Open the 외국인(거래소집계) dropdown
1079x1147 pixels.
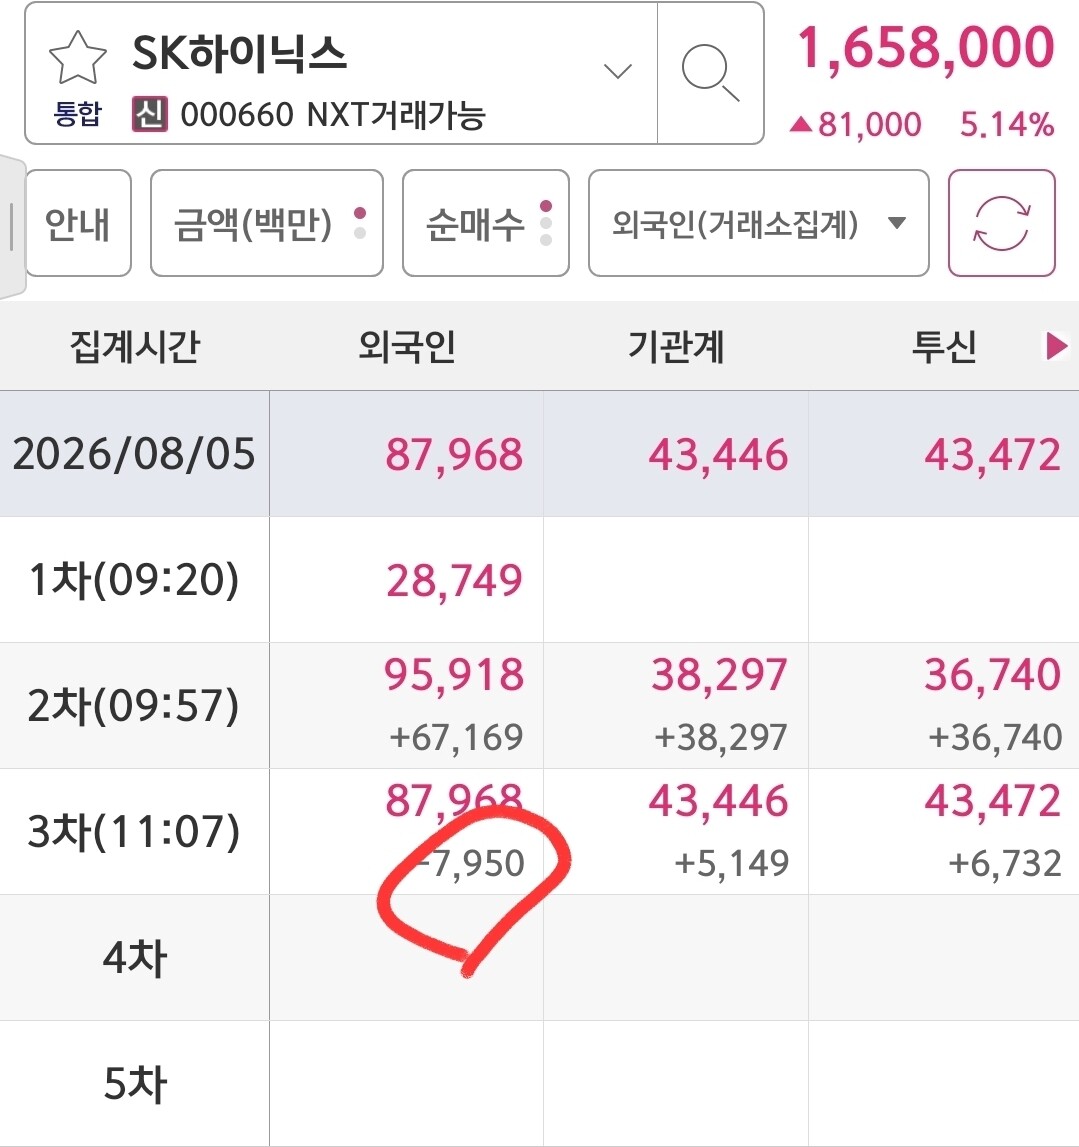pos(759,223)
